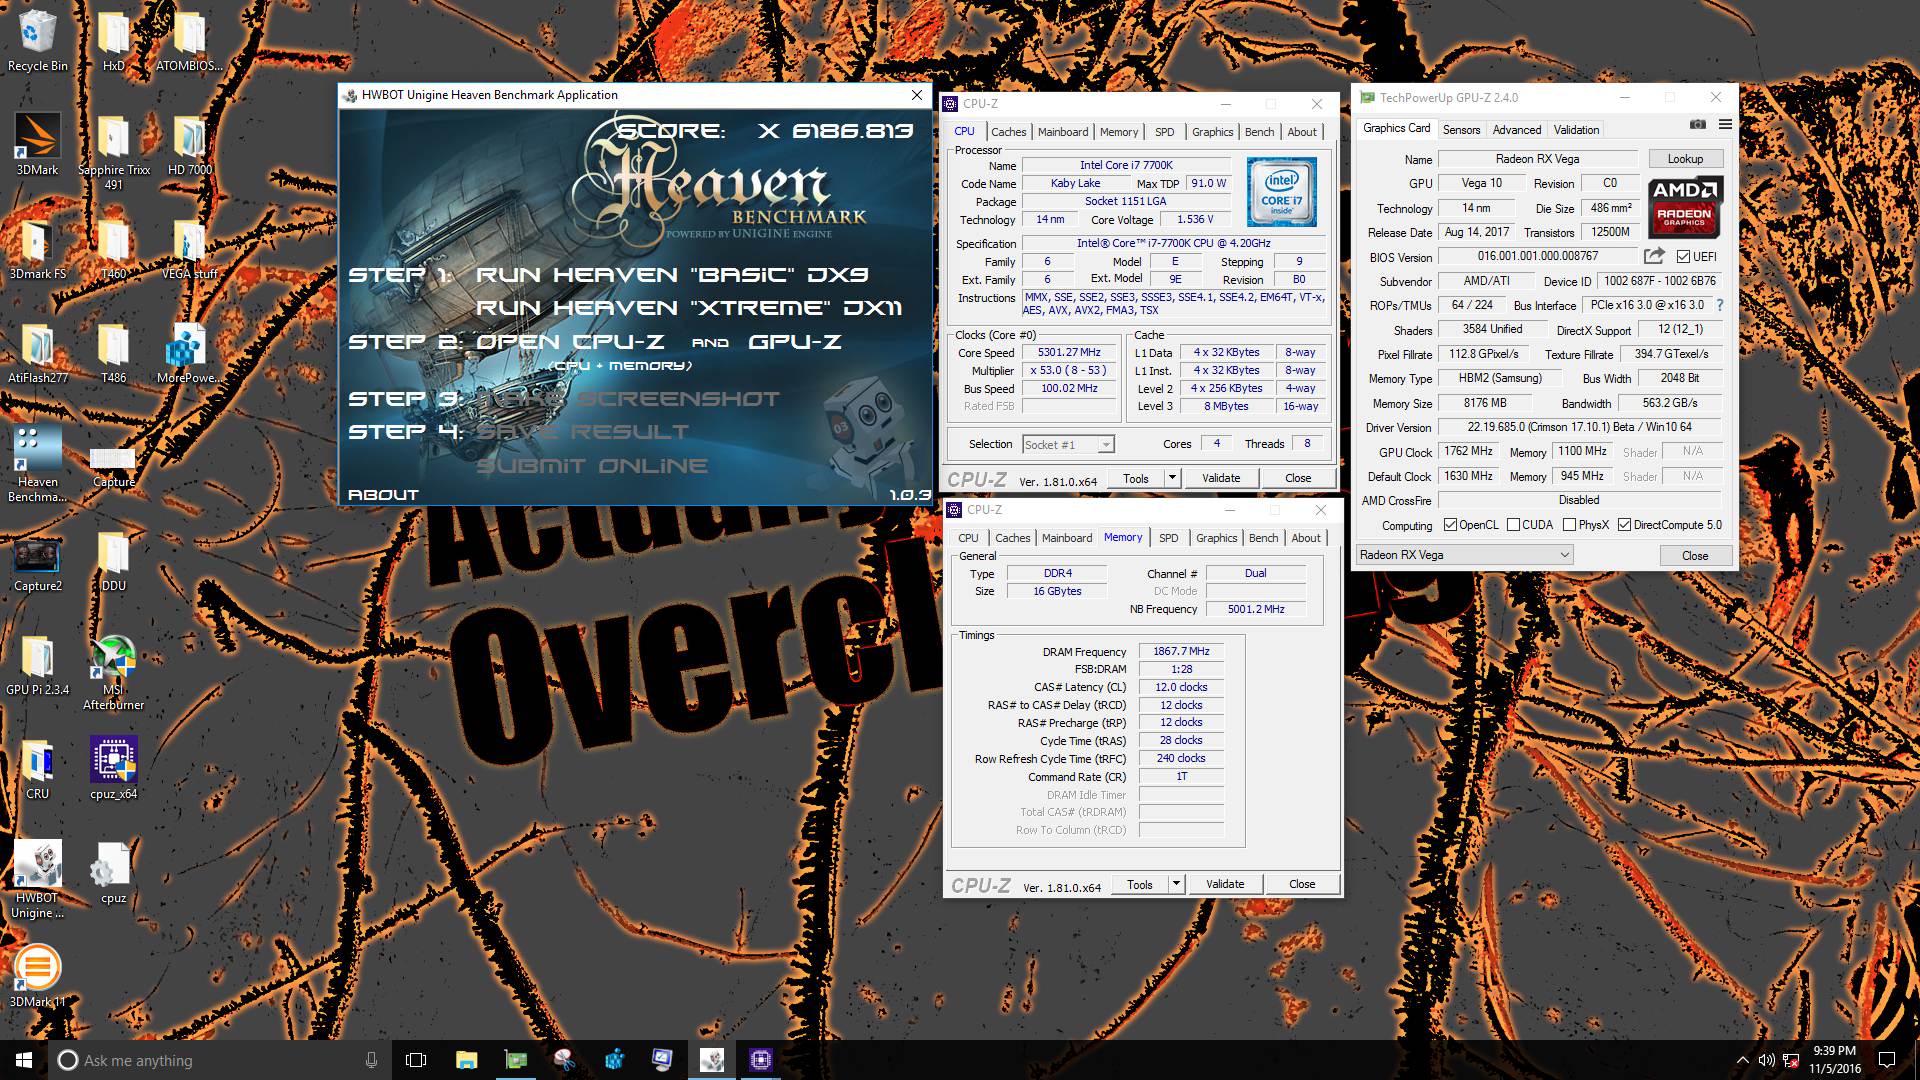Launch MSI Afterburner from desktop
The width and height of the screenshot is (1920, 1080).
point(113,672)
